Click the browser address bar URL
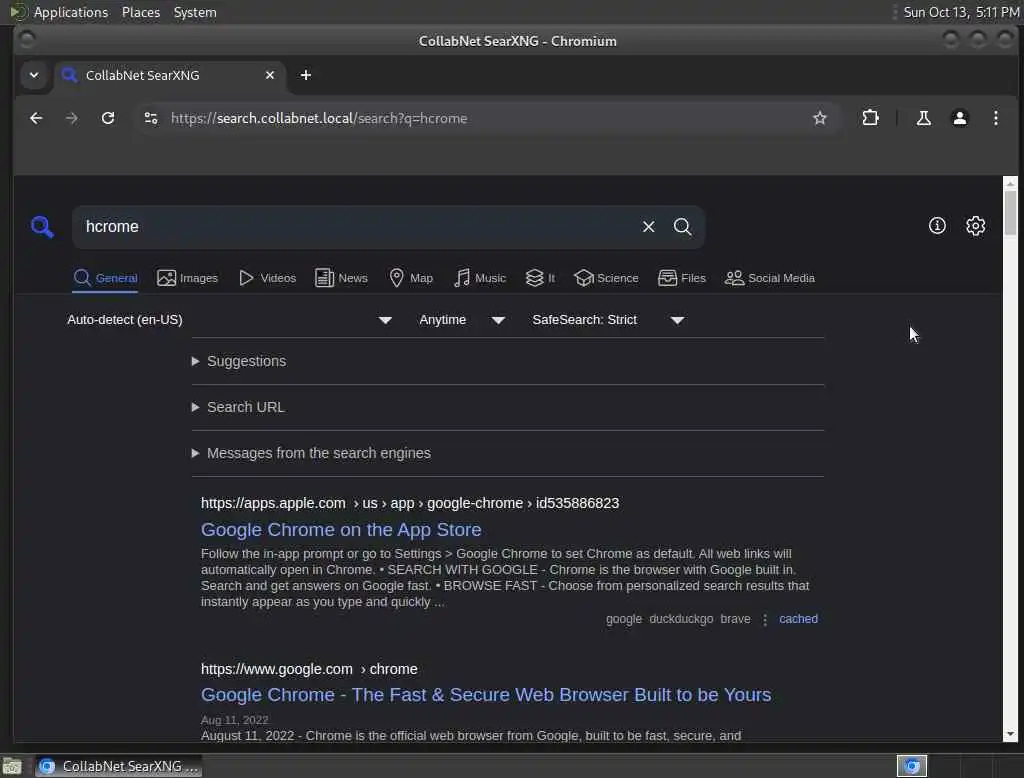This screenshot has width=1024, height=778. pos(319,118)
